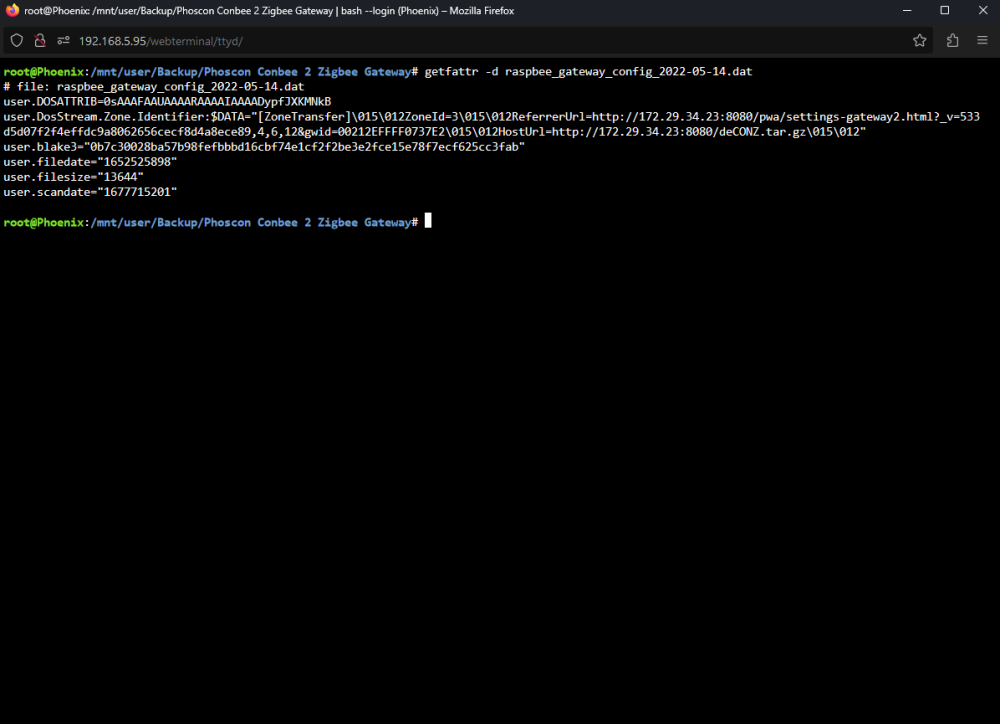Click root@Phoenix in the first prompt line

click(43, 71)
